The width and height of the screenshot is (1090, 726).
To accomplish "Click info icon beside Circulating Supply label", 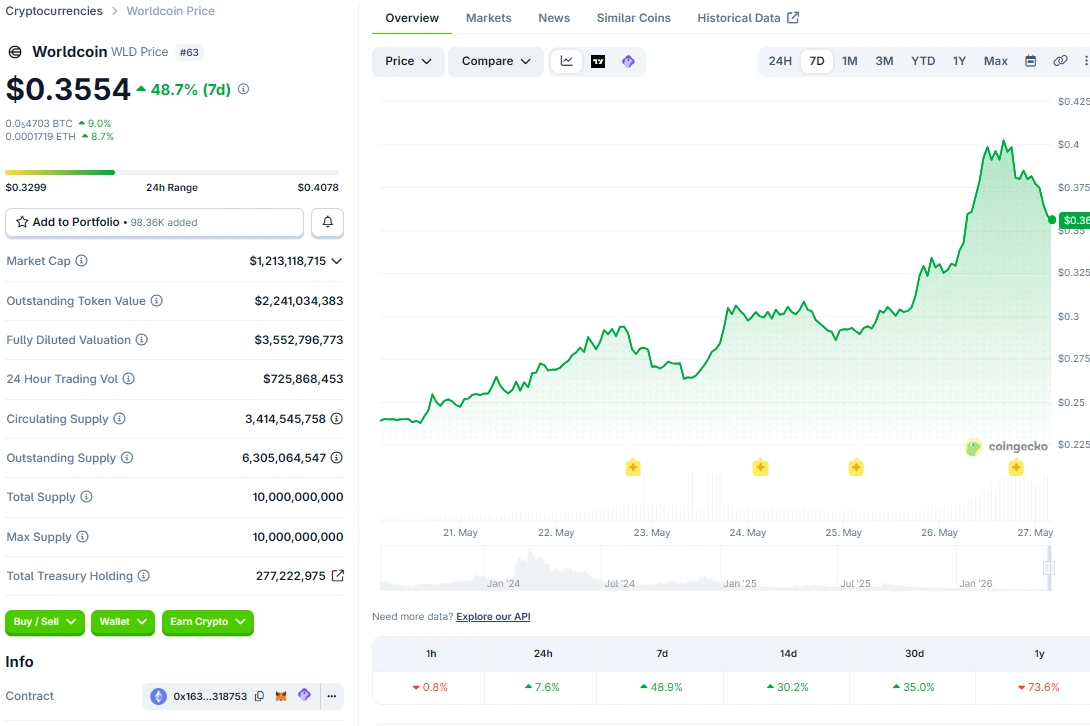I will pos(120,419).
